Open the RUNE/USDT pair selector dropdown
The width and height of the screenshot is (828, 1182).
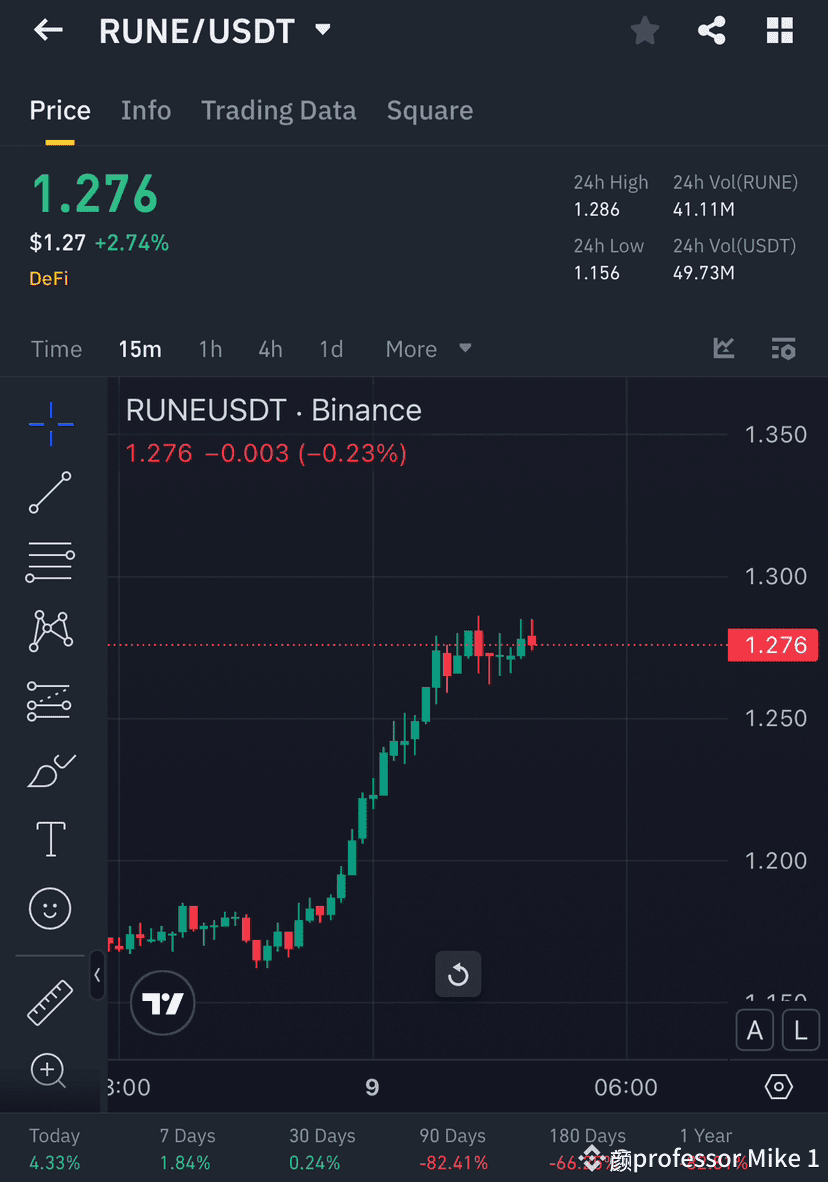point(322,30)
